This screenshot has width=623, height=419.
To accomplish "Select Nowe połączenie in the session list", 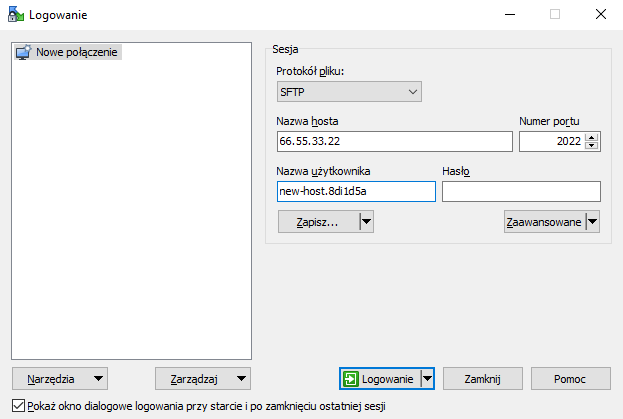I will point(78,52).
